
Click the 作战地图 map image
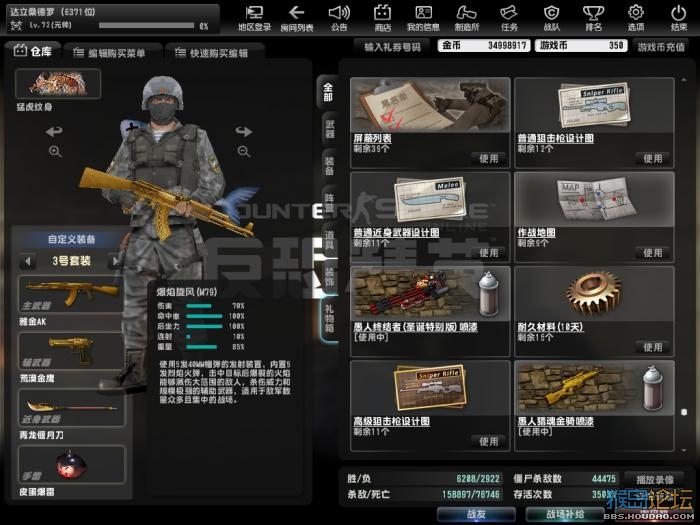[594, 200]
